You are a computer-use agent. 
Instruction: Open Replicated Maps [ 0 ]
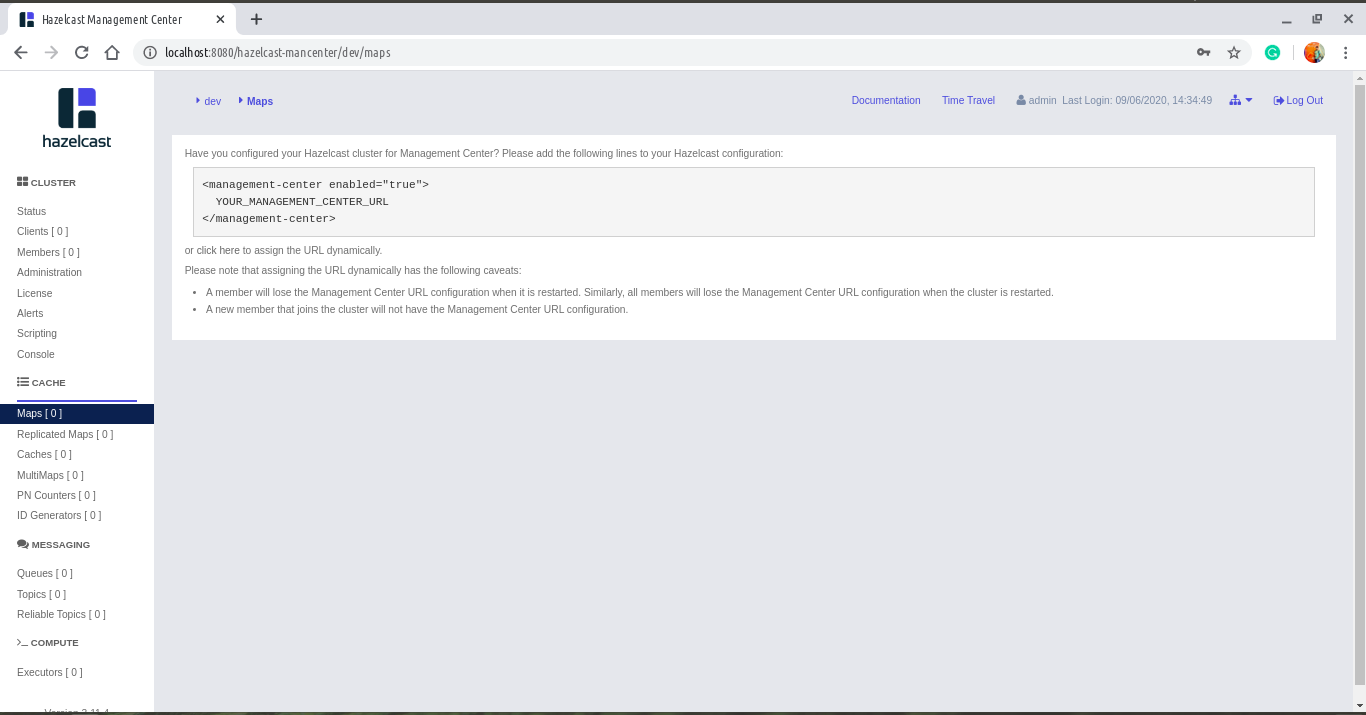click(65, 434)
